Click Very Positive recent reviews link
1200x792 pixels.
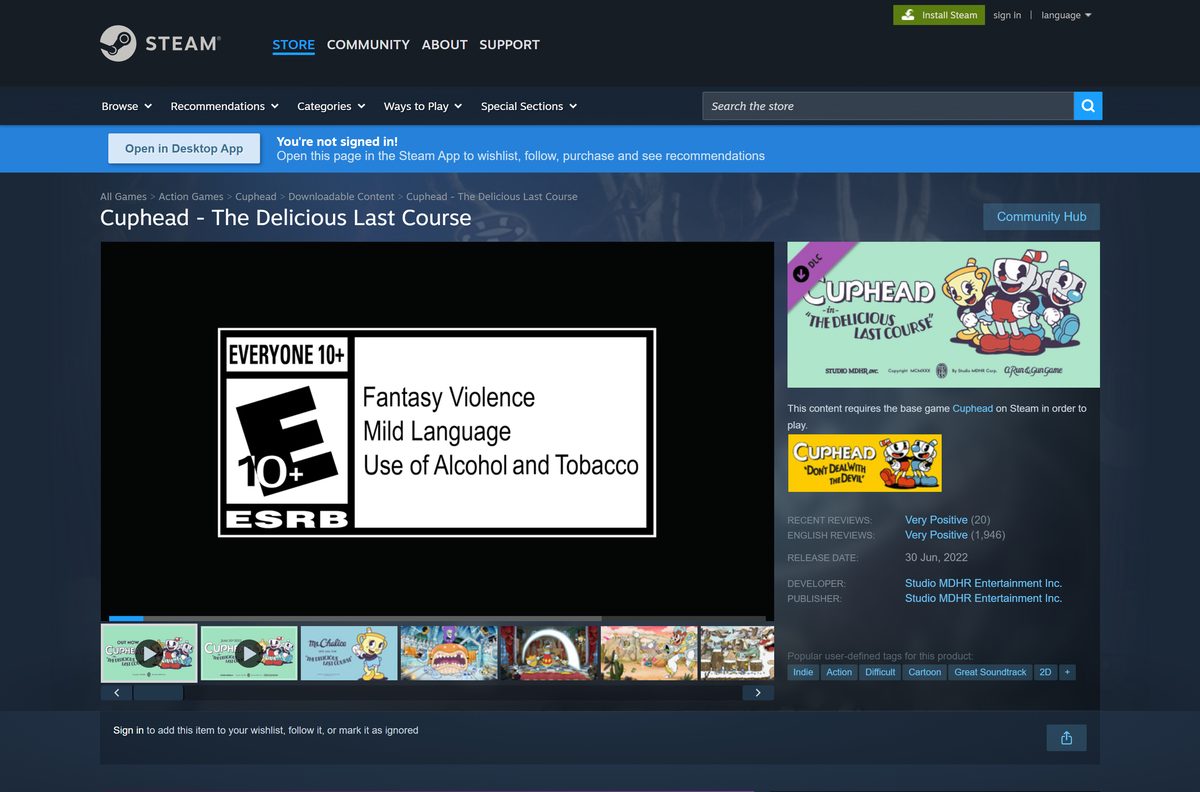tap(936, 520)
